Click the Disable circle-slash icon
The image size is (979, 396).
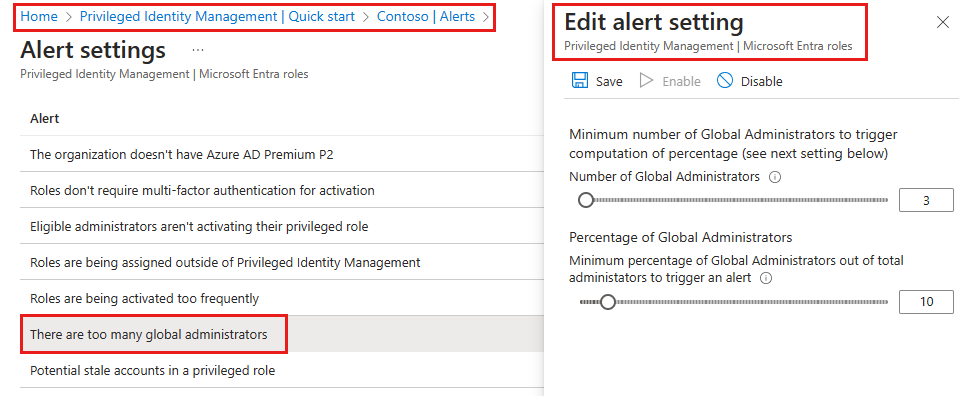(724, 81)
